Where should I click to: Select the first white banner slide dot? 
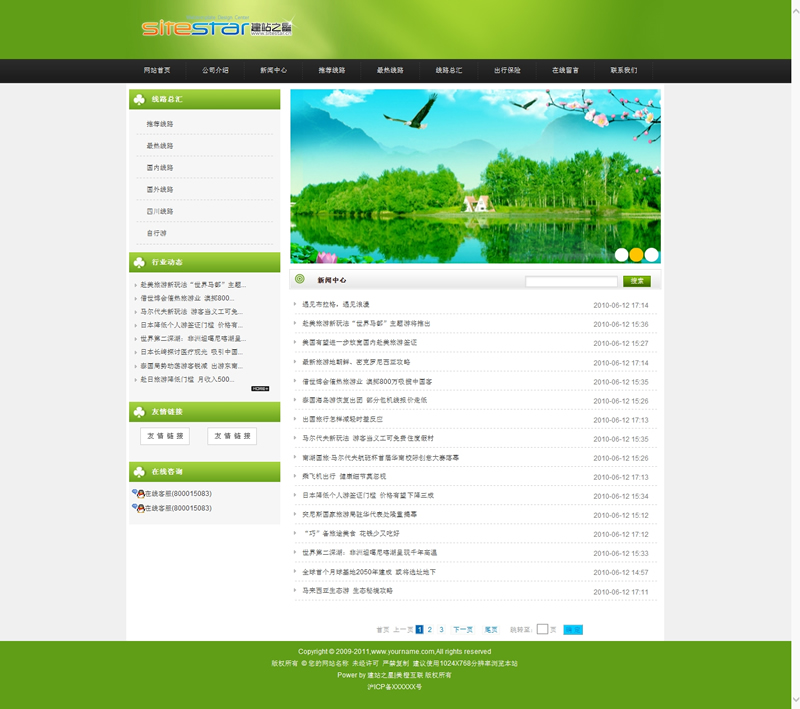(x=621, y=255)
